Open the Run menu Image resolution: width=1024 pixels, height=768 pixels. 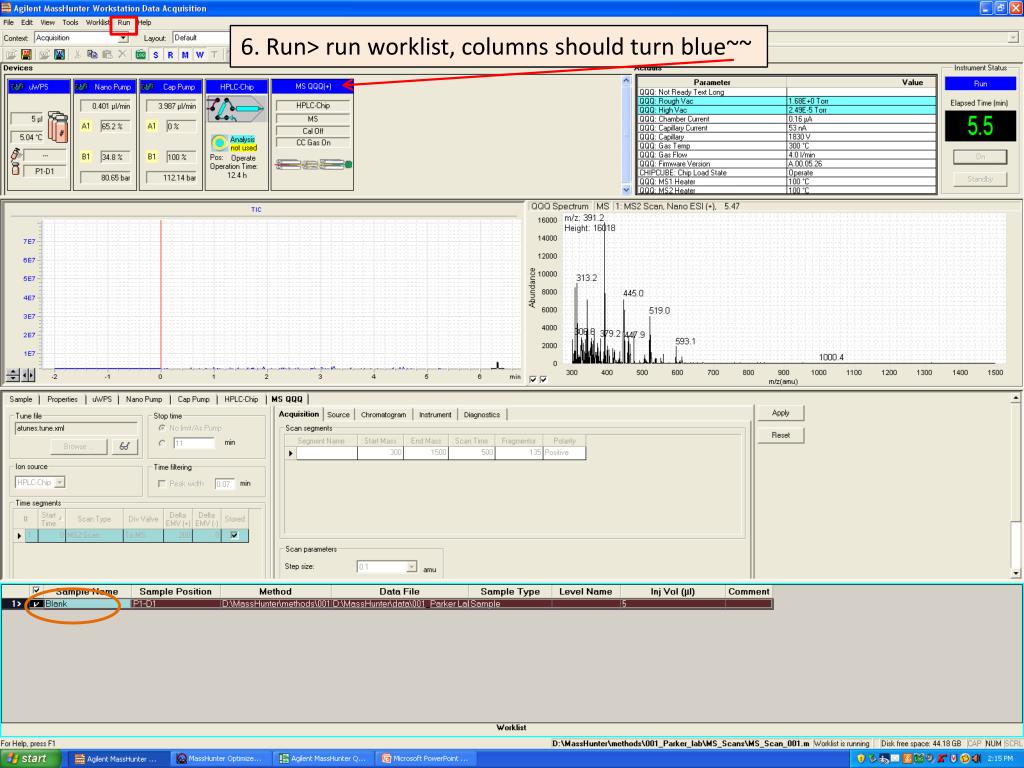tap(124, 22)
